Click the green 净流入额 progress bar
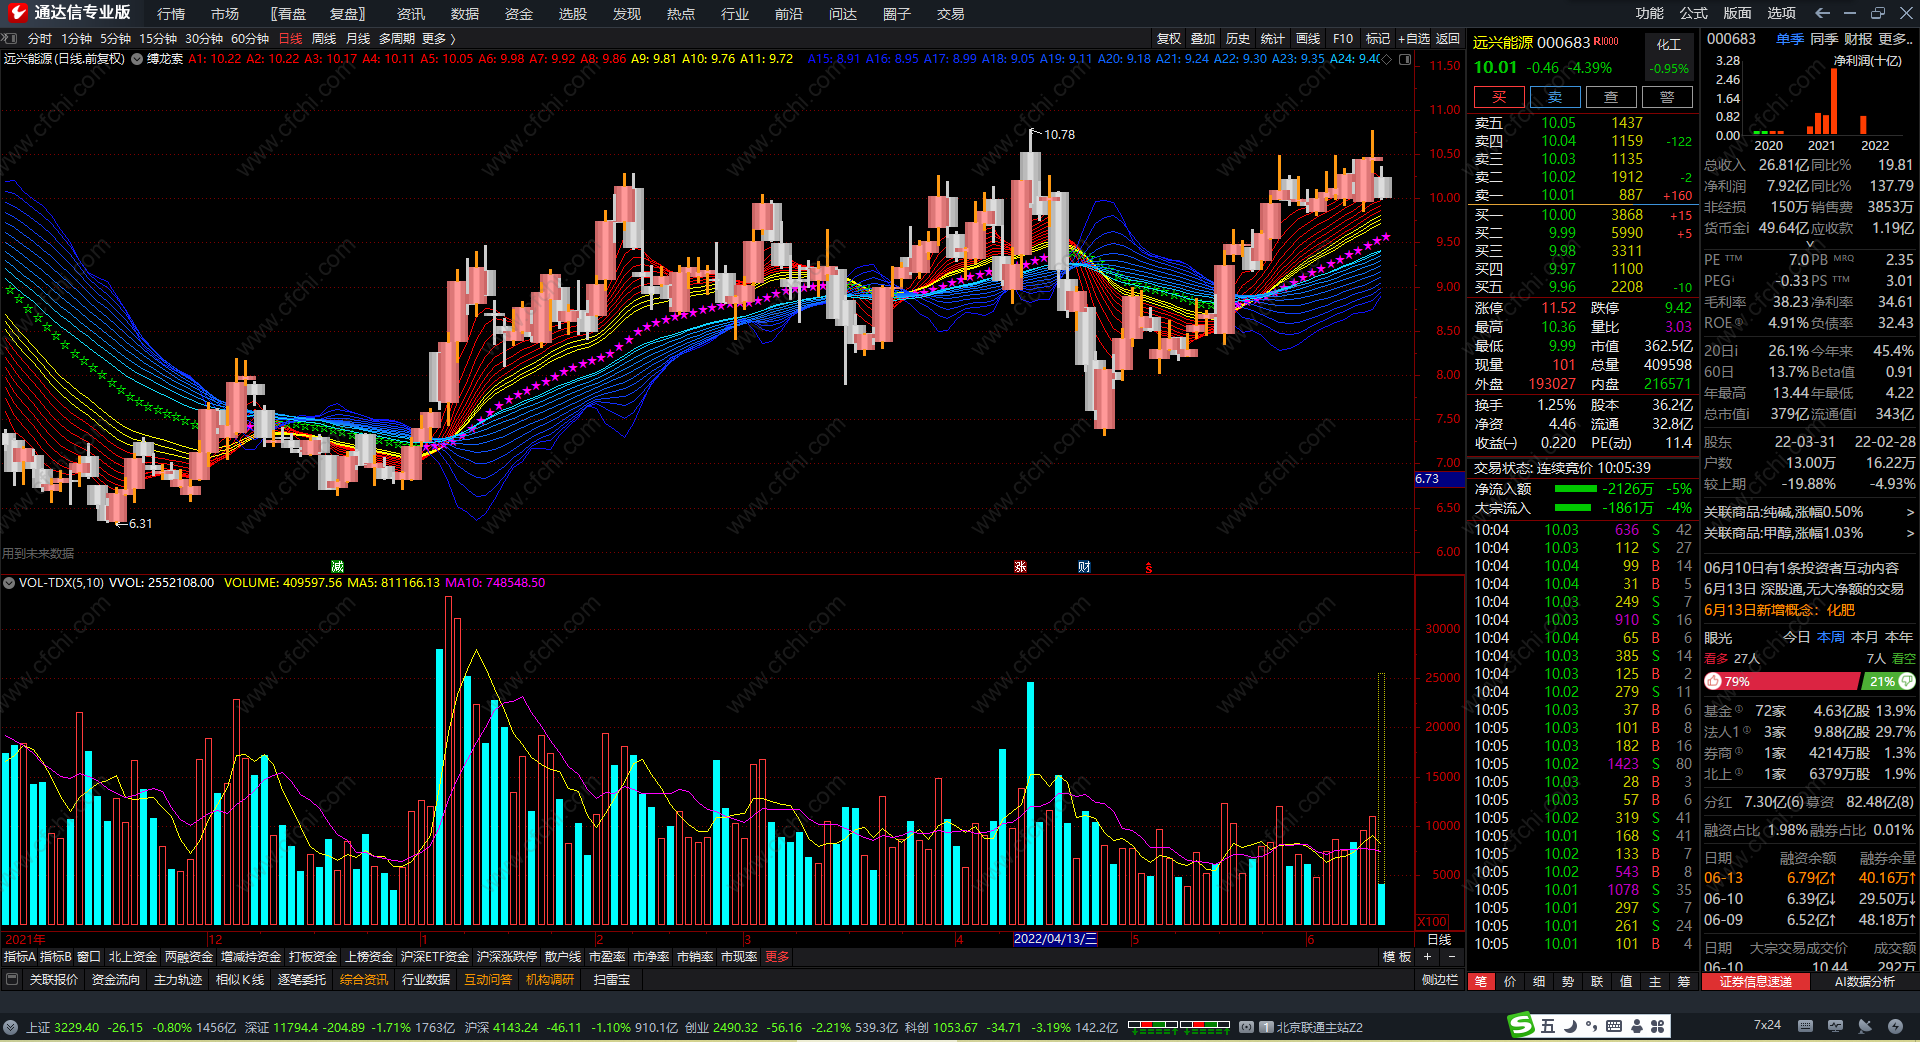The width and height of the screenshot is (1920, 1042). tap(1576, 489)
